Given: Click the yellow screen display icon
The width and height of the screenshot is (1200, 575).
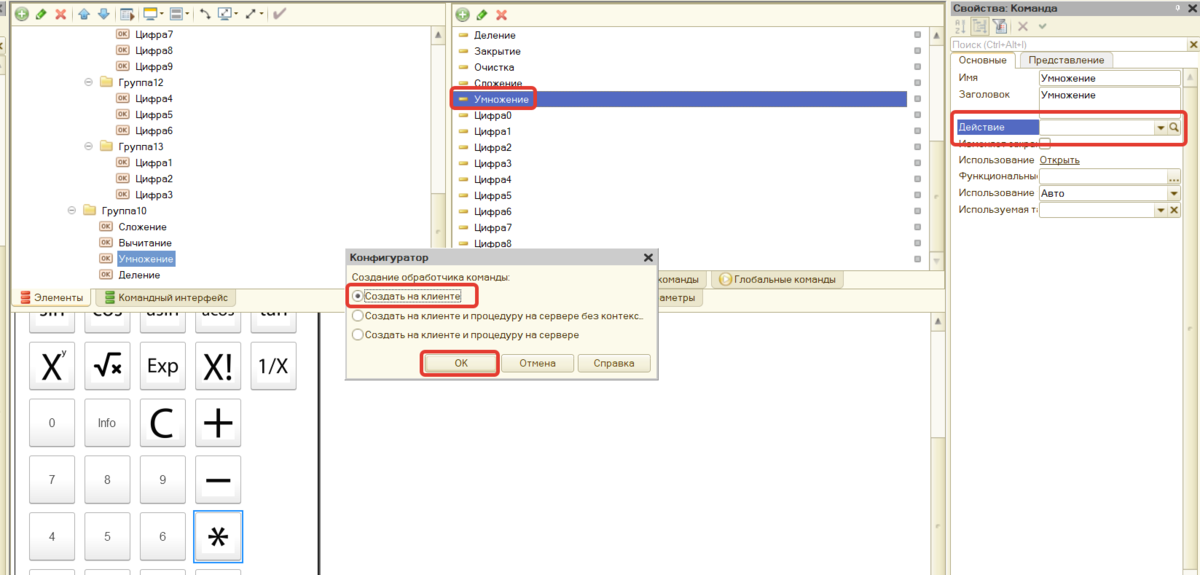Looking at the screenshot, I should click(151, 15).
